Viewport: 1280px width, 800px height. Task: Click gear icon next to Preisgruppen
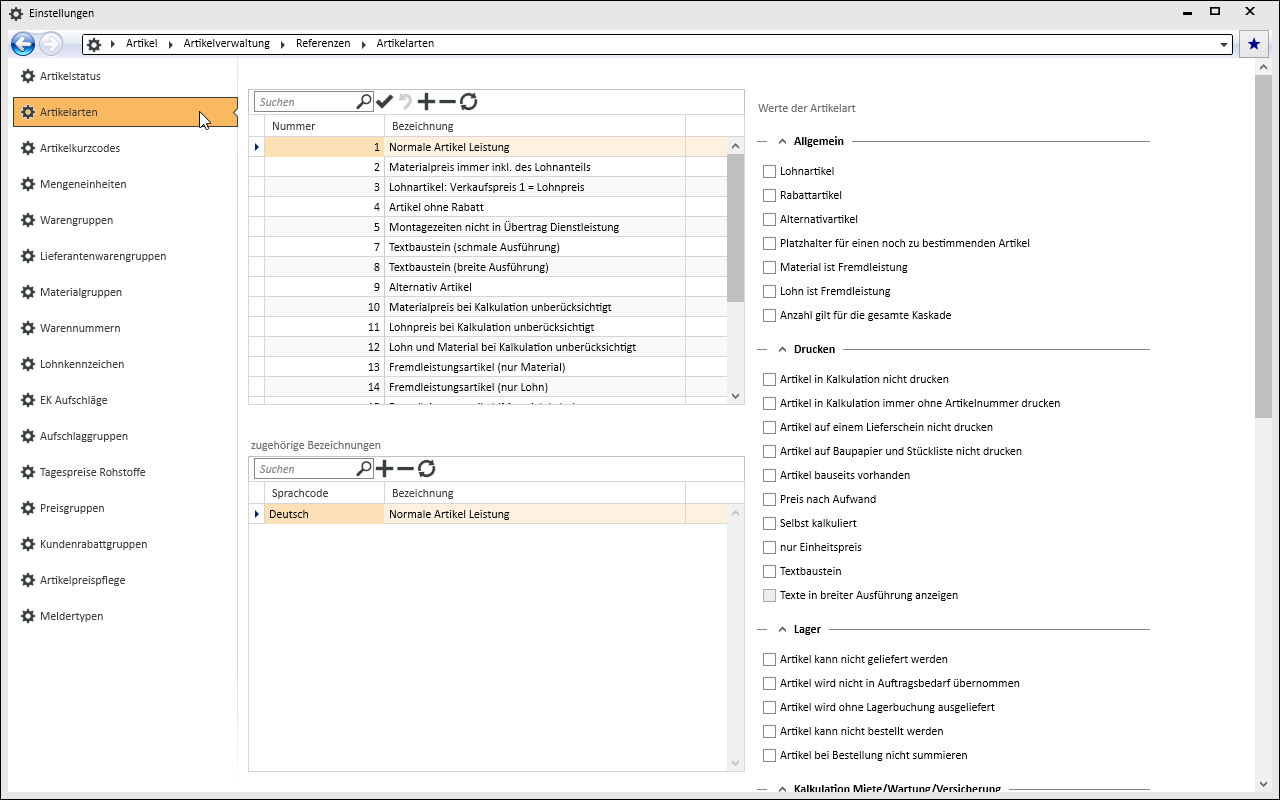(x=28, y=508)
